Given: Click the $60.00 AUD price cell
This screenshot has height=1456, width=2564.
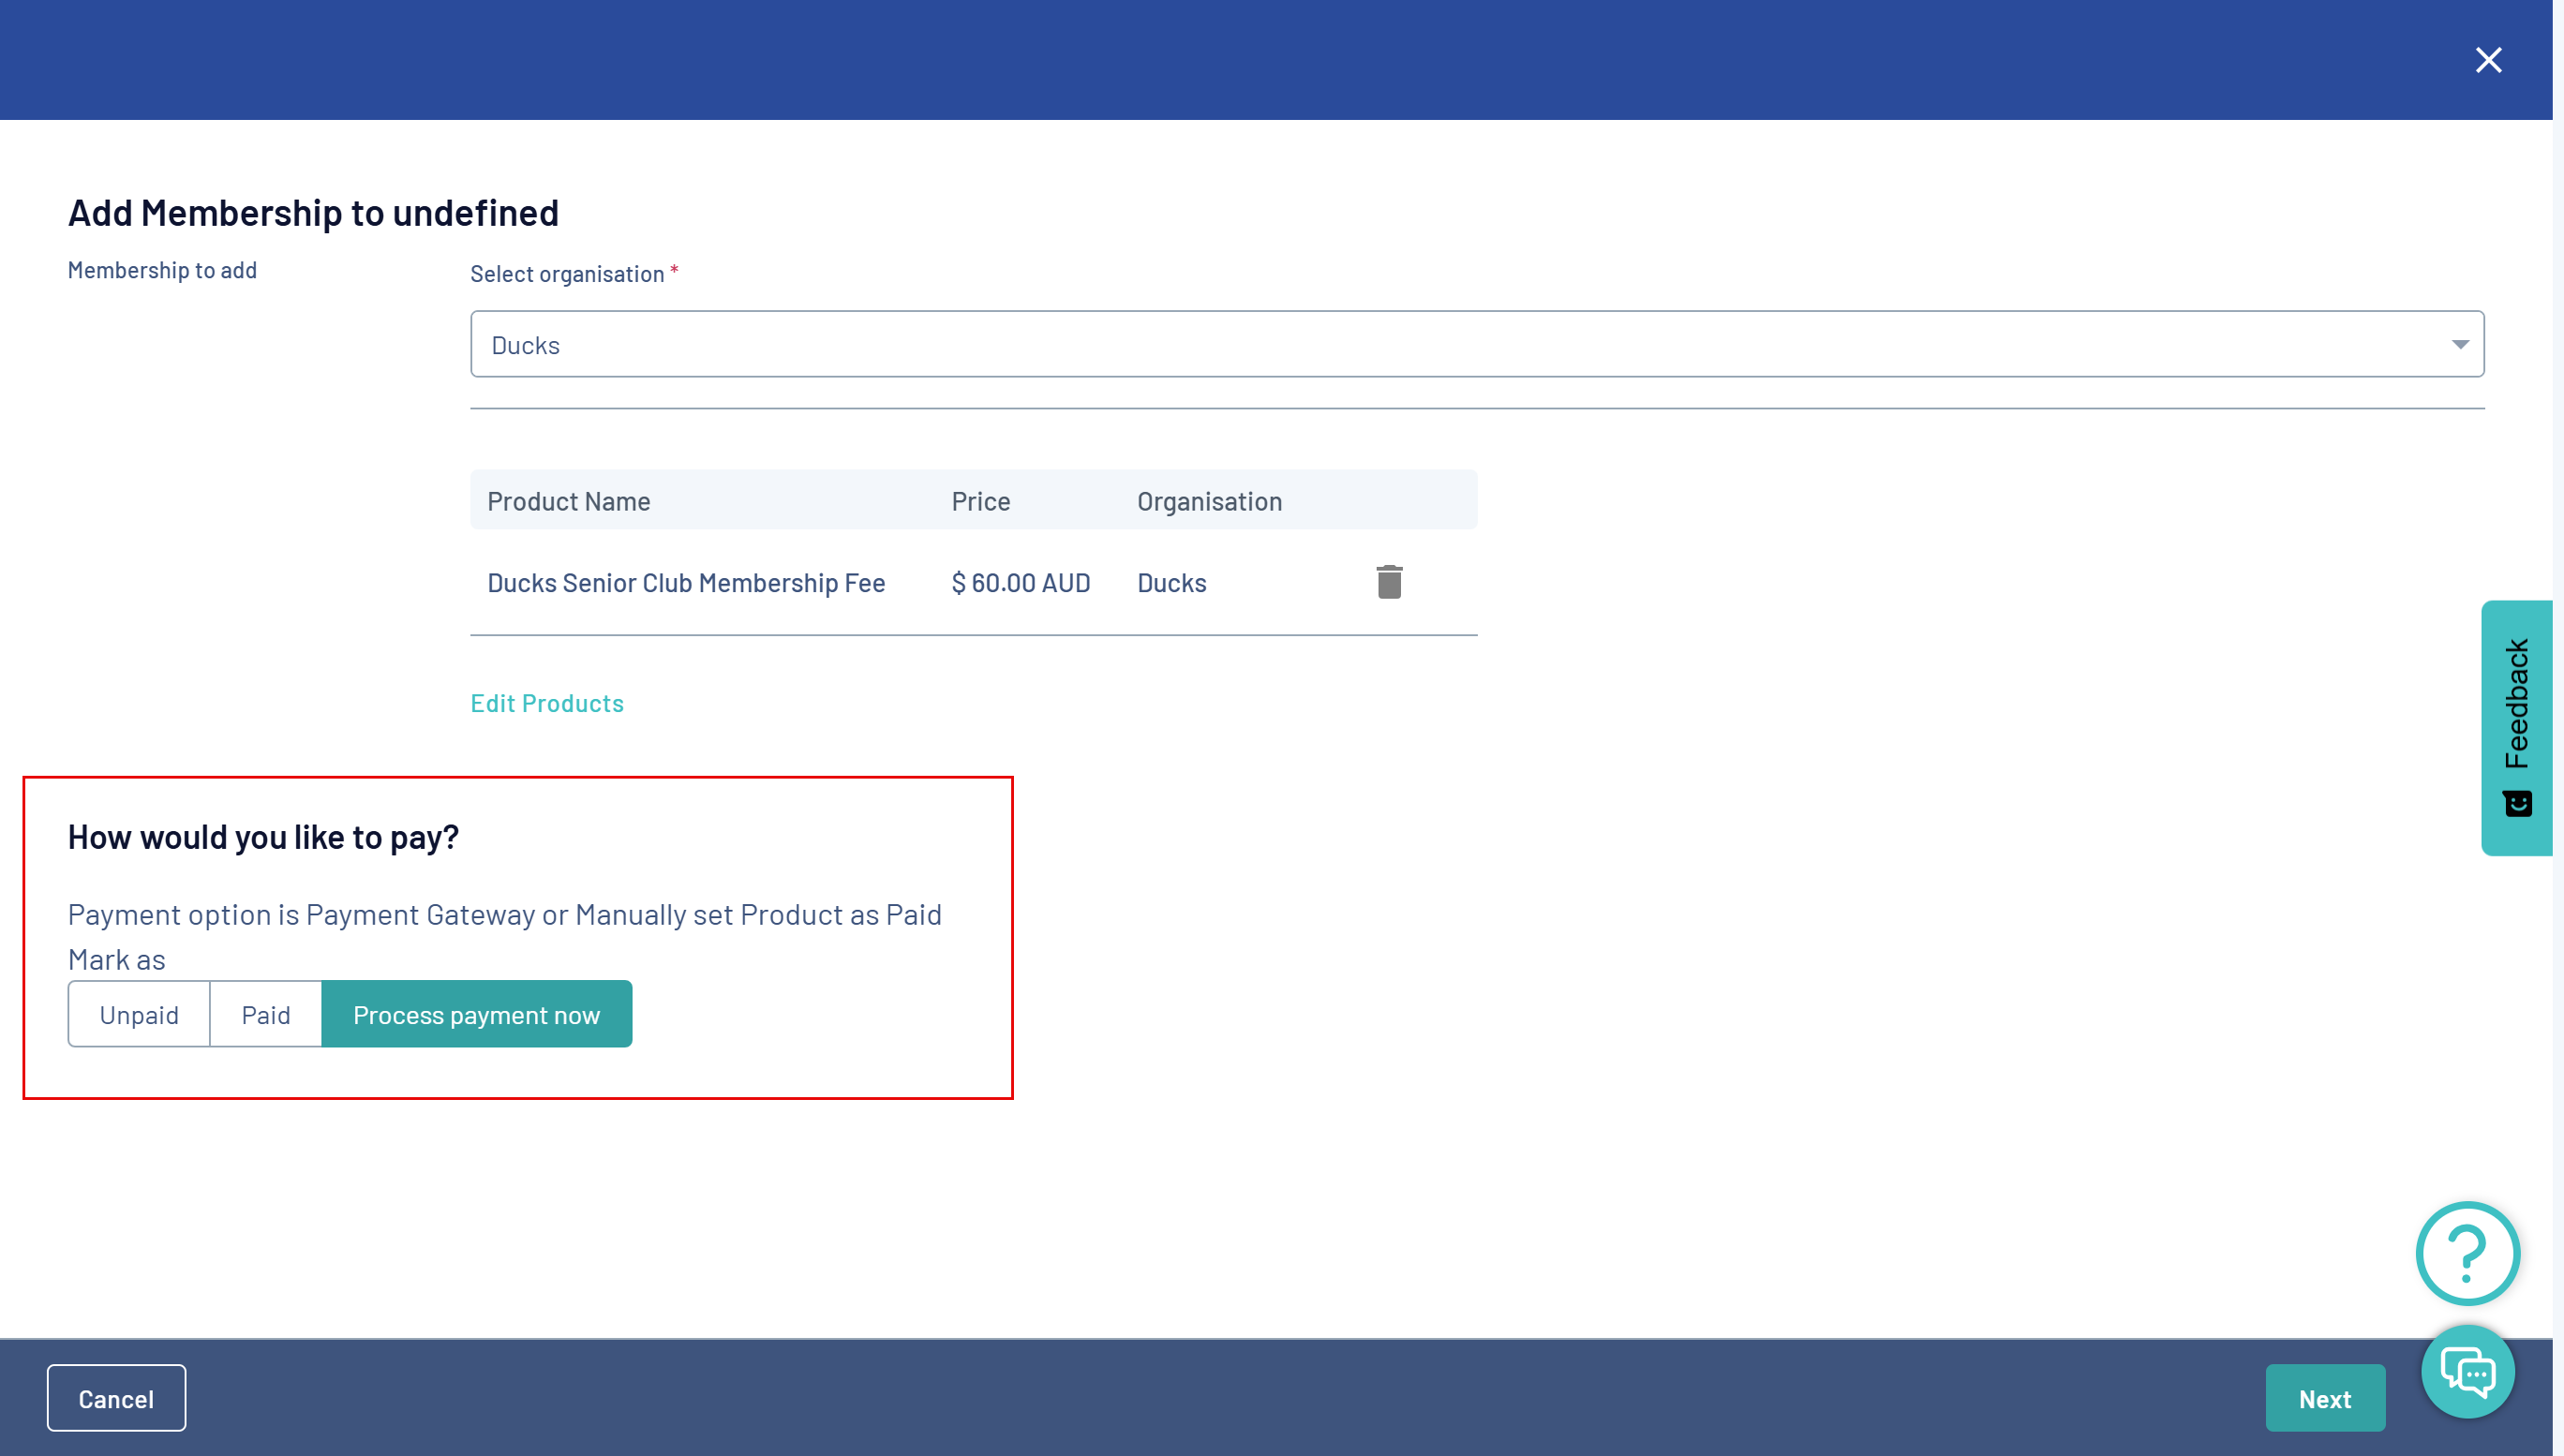Looking at the screenshot, I should tap(1020, 583).
